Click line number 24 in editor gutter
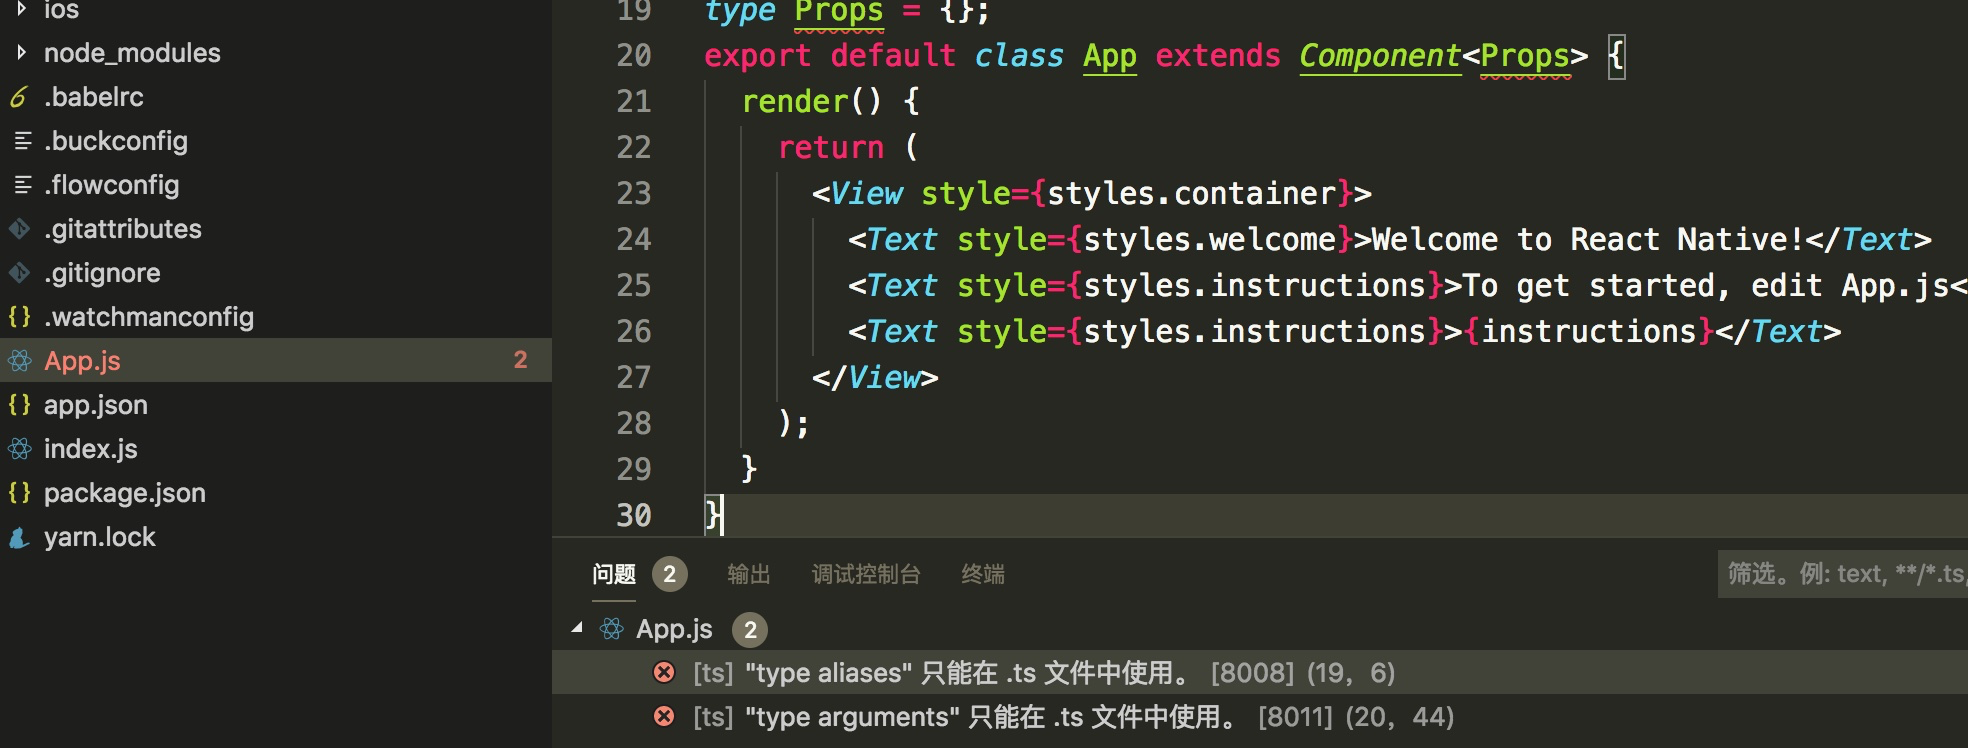This screenshot has width=1968, height=748. click(x=634, y=239)
